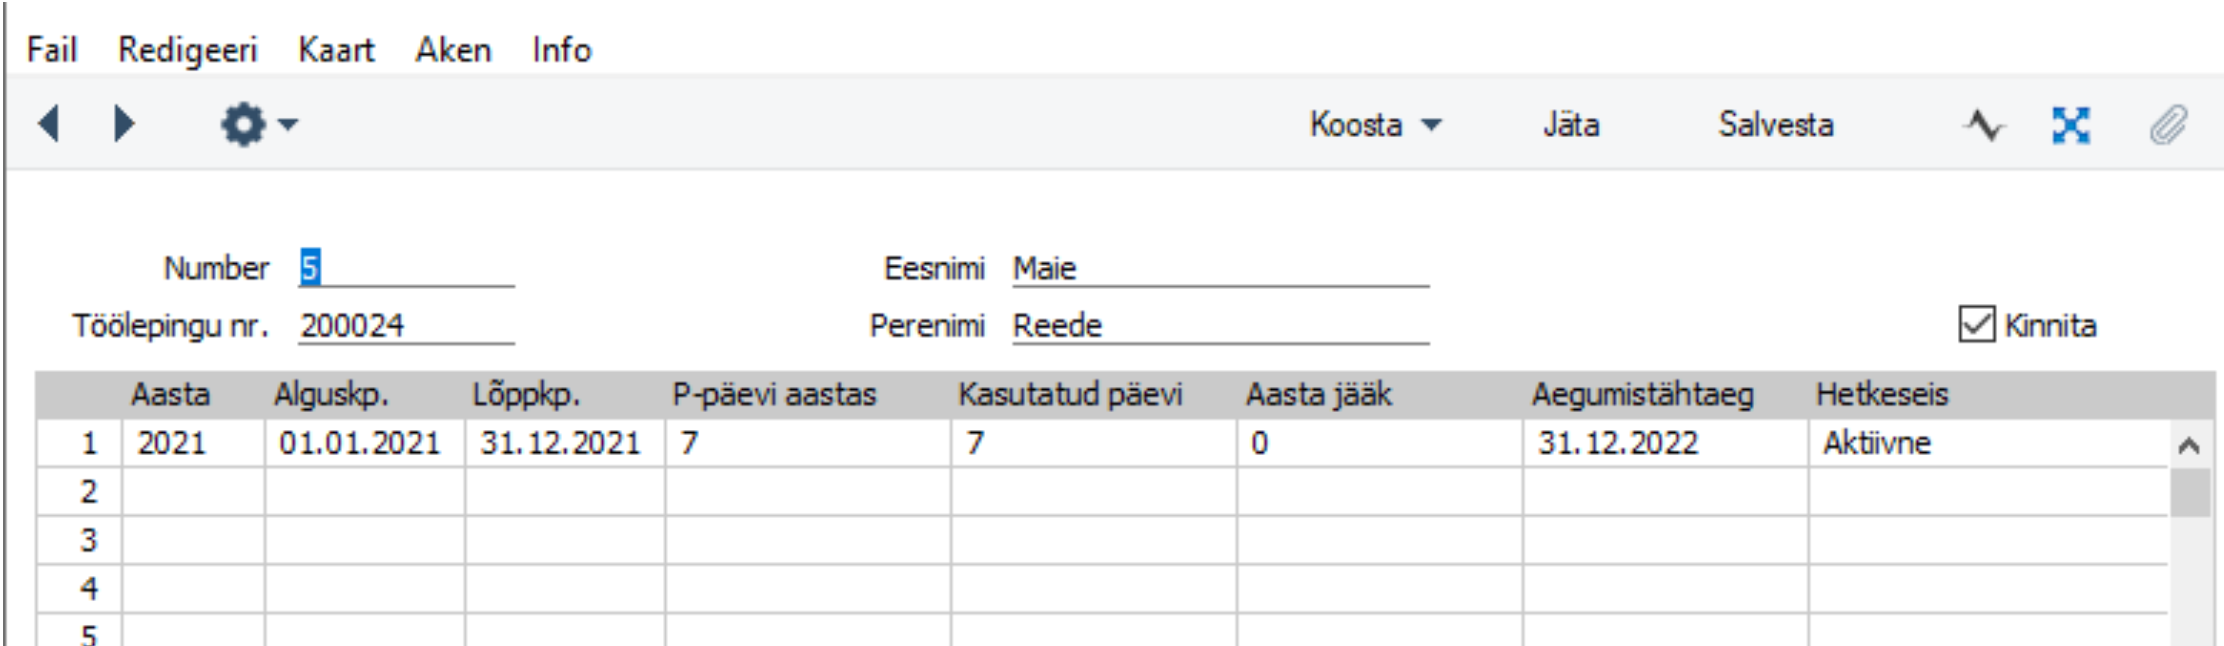2224x646 pixels.
Task: Open attachments paperclip icon
Action: tap(2168, 125)
